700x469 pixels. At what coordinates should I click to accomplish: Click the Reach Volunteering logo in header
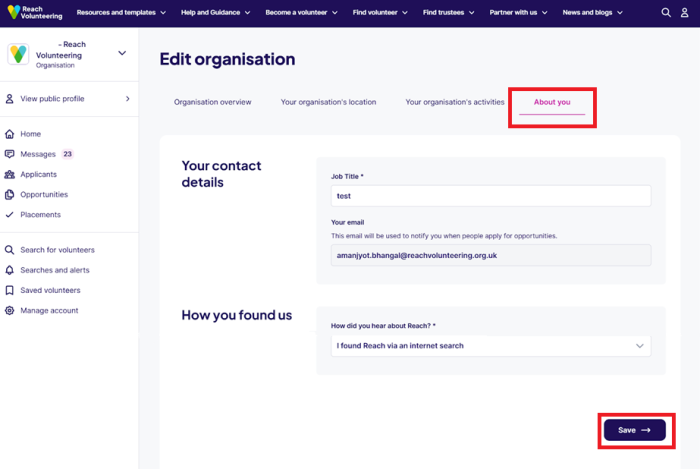click(x=35, y=12)
